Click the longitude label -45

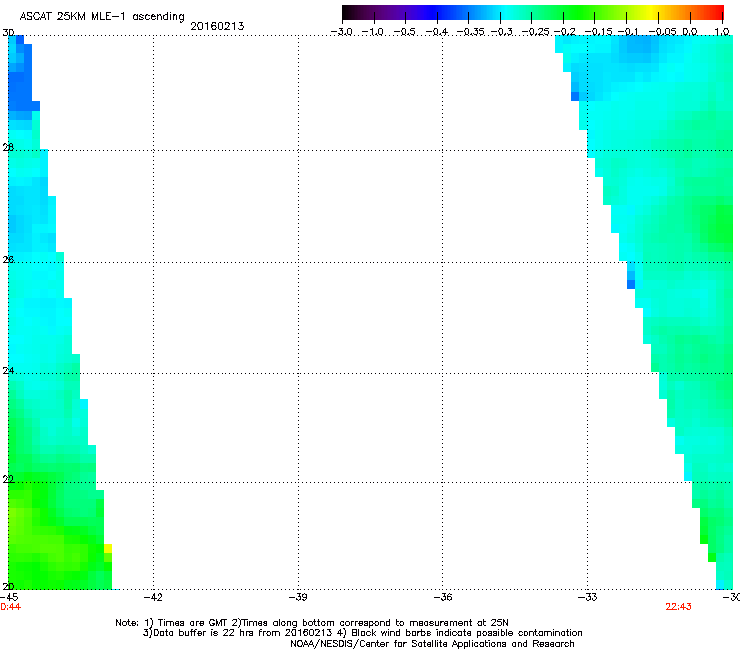pos(9,597)
